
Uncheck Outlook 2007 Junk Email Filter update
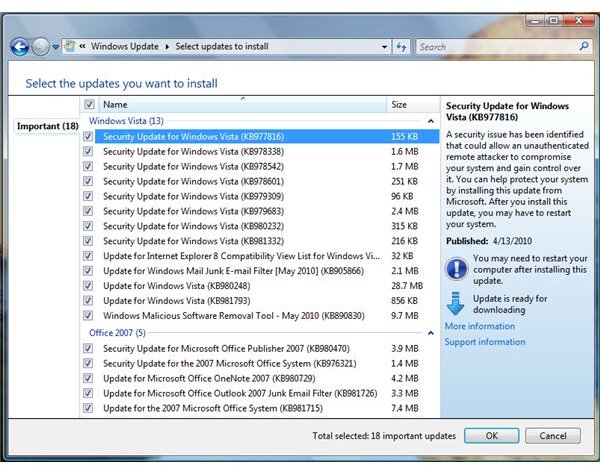coord(88,393)
